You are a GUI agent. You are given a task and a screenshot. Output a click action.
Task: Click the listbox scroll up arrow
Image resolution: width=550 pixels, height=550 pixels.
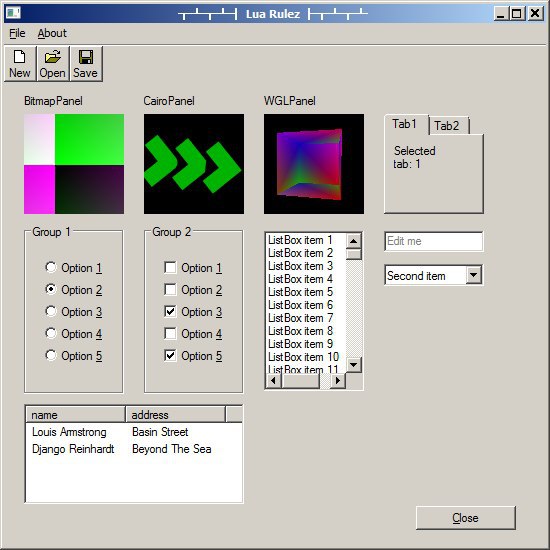click(354, 241)
